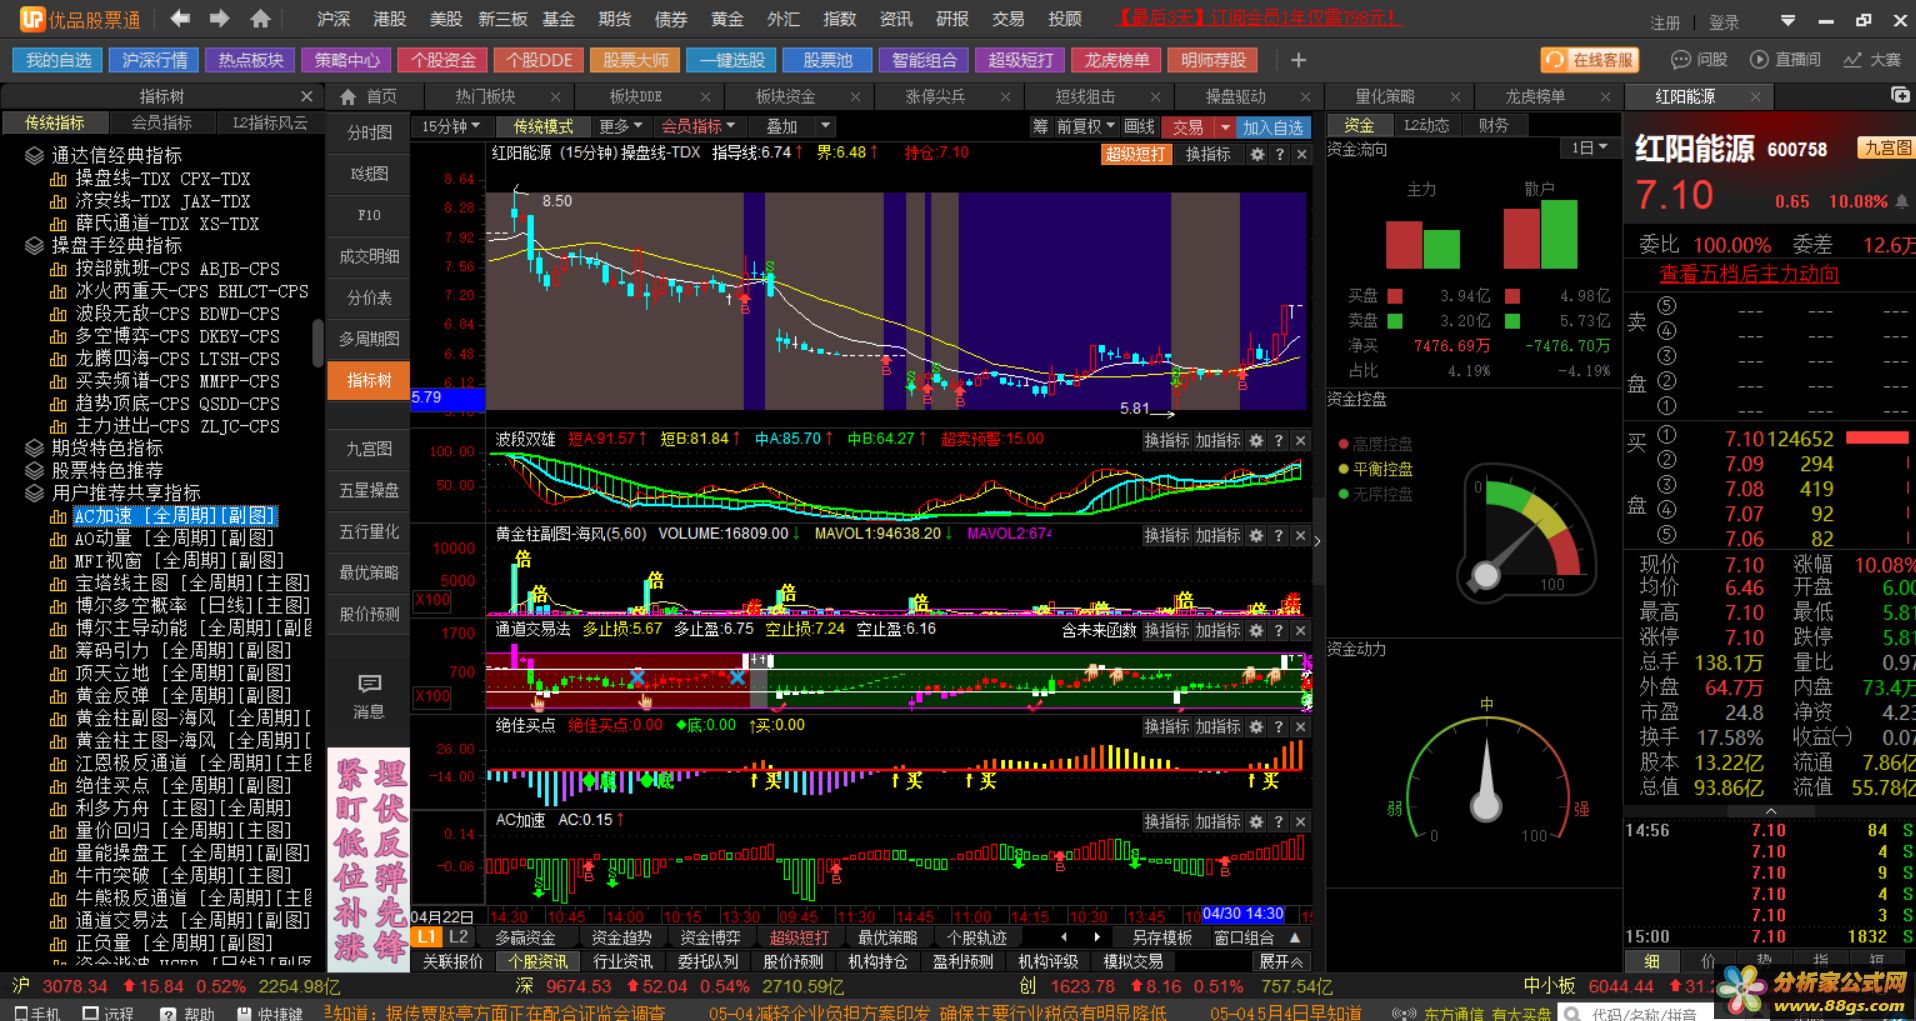Image resolution: width=1916 pixels, height=1021 pixels.
Task: Open the 资讯 menu
Action: (895, 19)
